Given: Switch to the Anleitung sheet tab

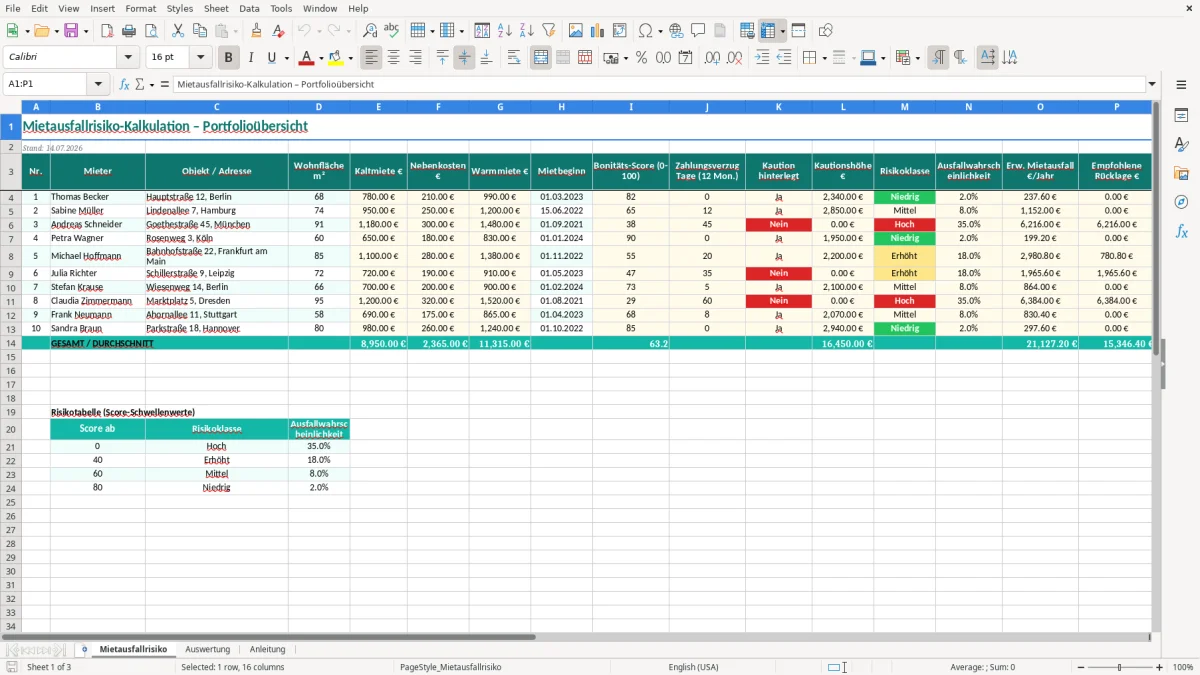Looking at the screenshot, I should click(267, 649).
